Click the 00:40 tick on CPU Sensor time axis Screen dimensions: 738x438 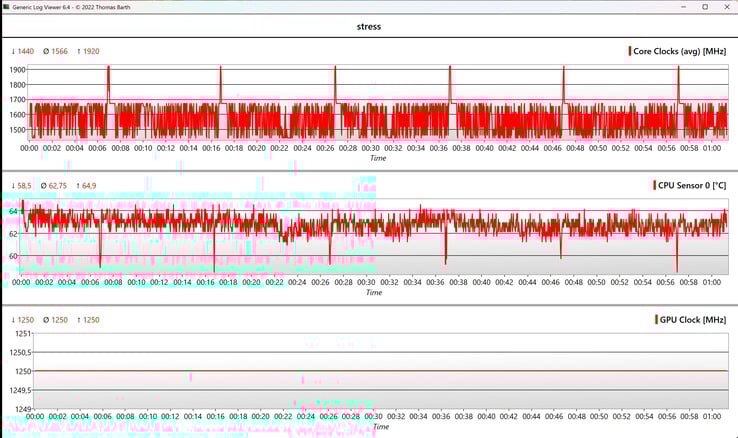pyautogui.click(x=481, y=282)
